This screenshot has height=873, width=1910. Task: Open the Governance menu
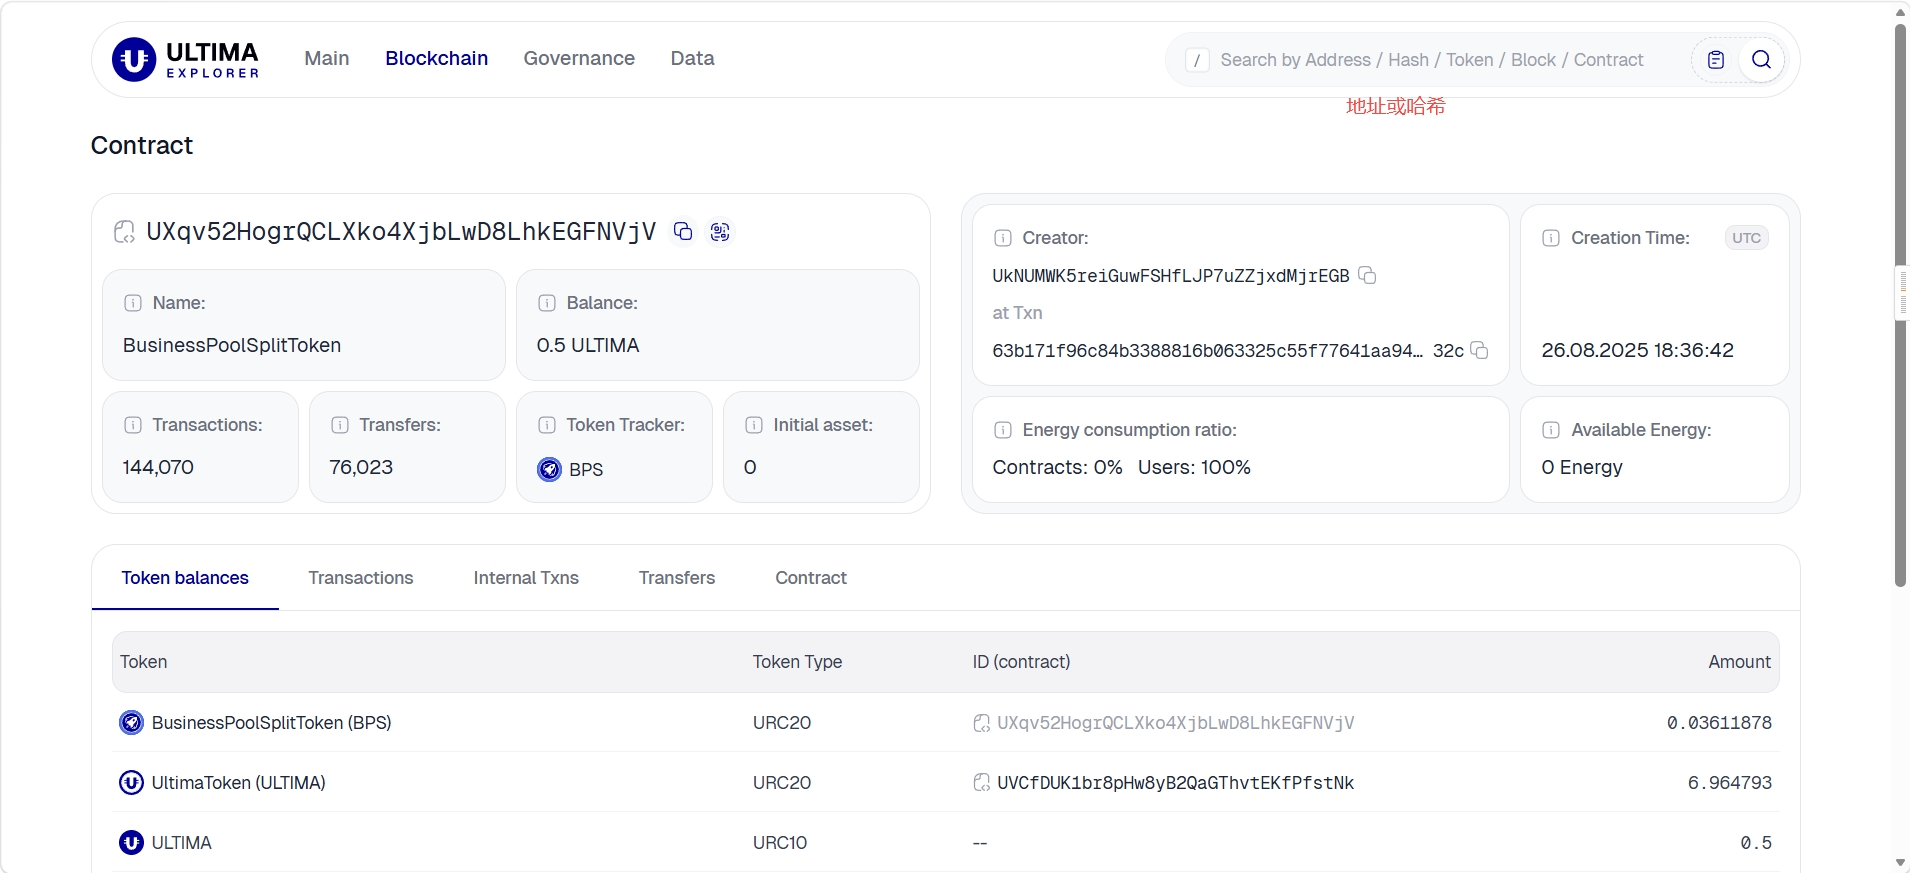point(579,58)
